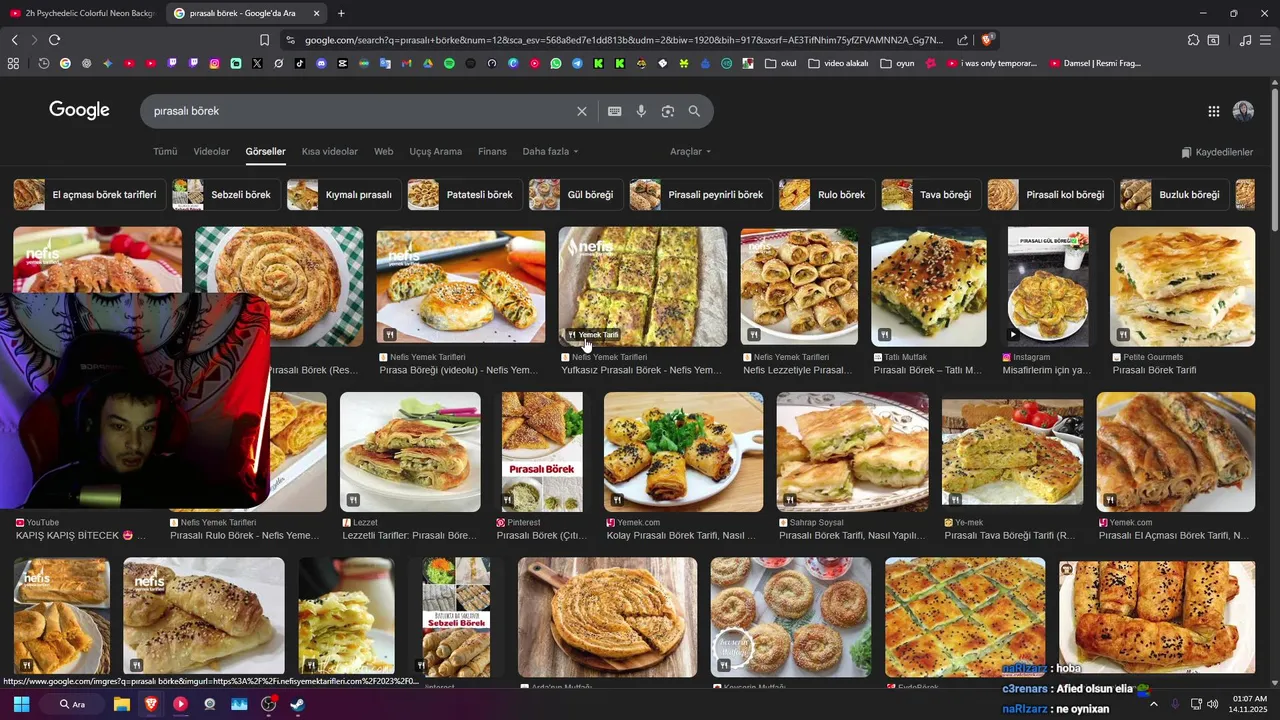Switch to the YouTube Psychedelic Neon browser tab
1280x720 pixels.
click(x=82, y=13)
